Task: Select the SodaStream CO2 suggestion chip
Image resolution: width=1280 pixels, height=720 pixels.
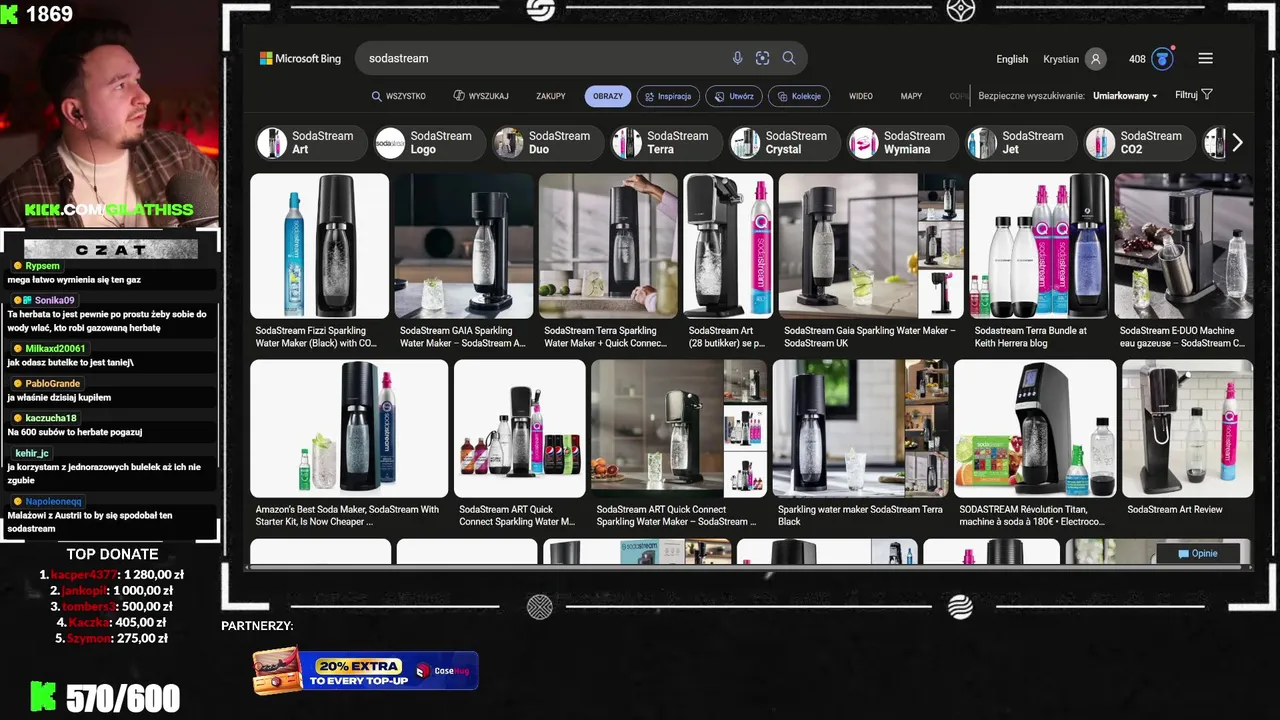Action: (x=1139, y=143)
